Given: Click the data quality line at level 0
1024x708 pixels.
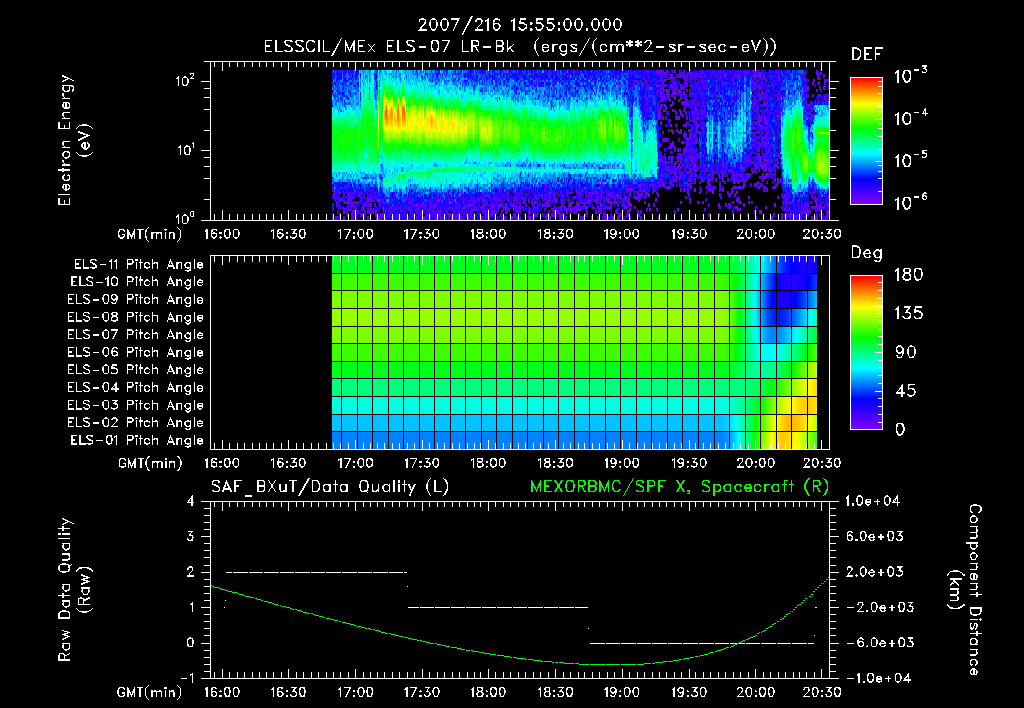Looking at the screenshot, I should coord(702,643).
